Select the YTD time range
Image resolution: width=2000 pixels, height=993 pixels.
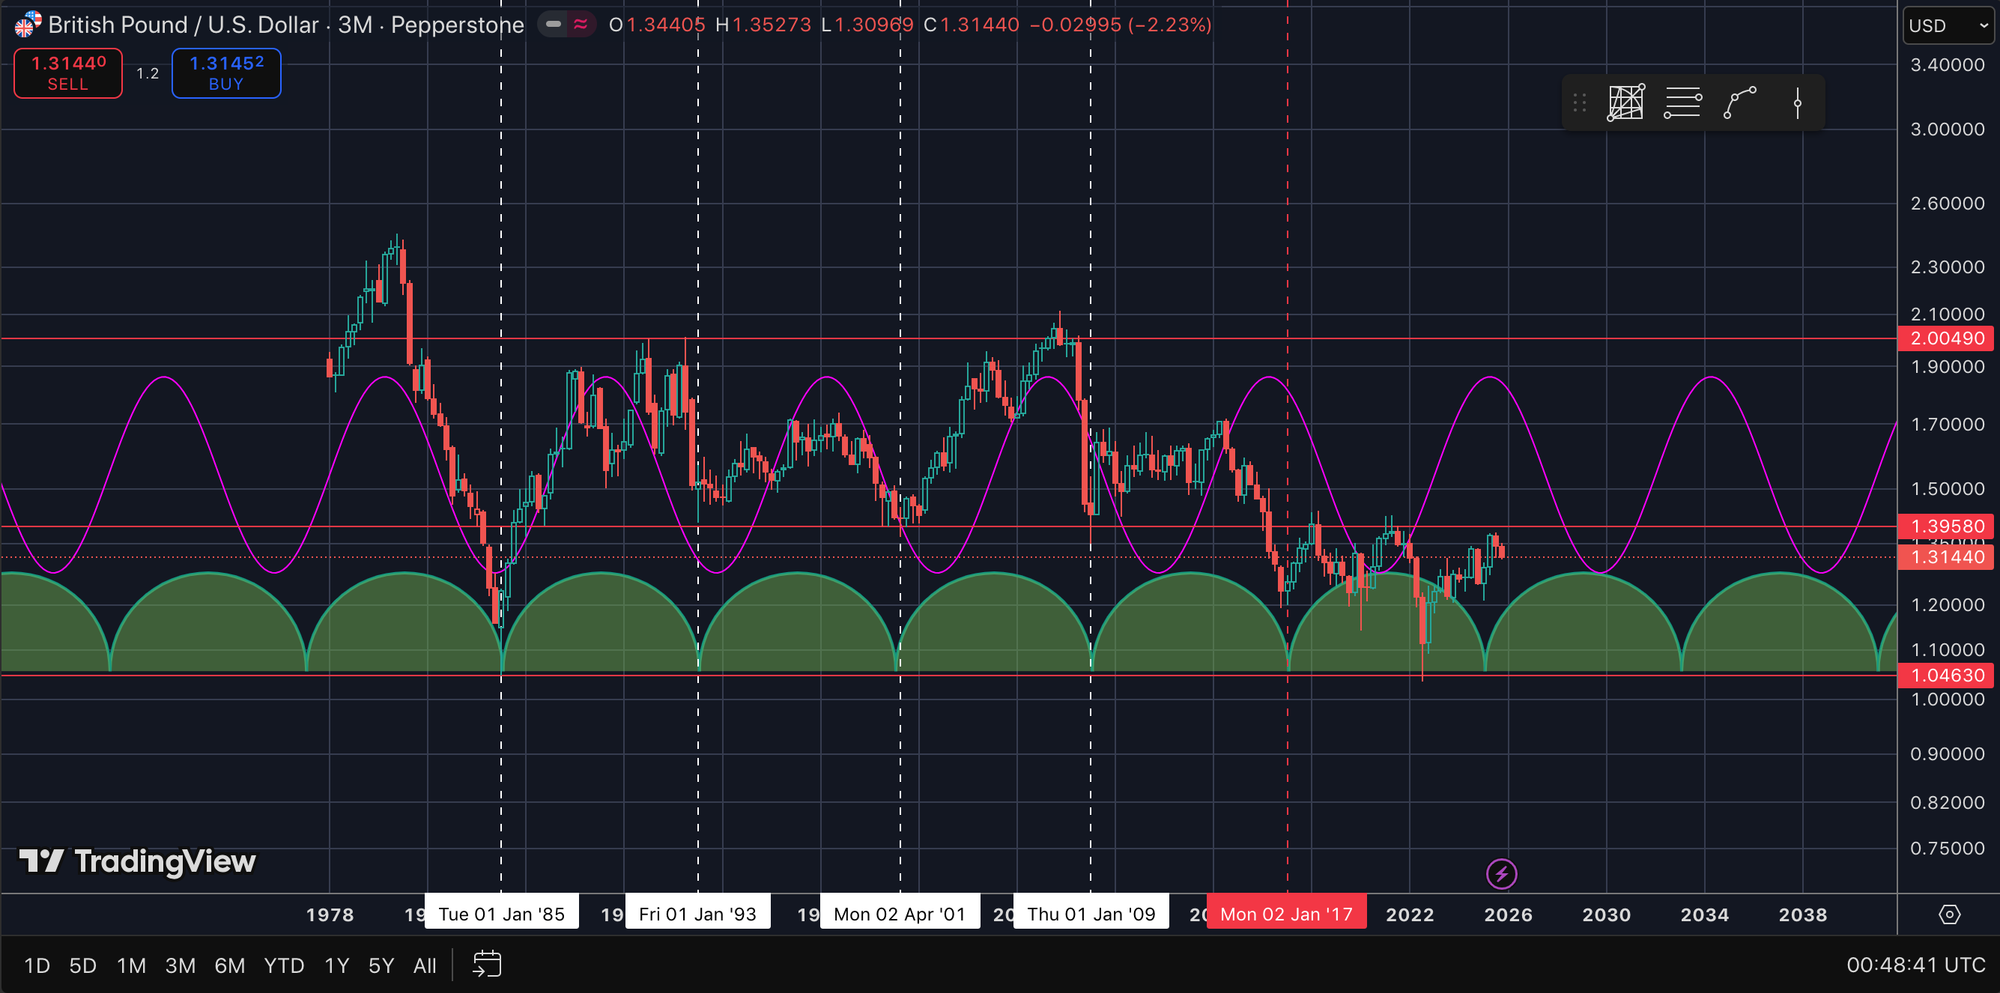coord(284,965)
